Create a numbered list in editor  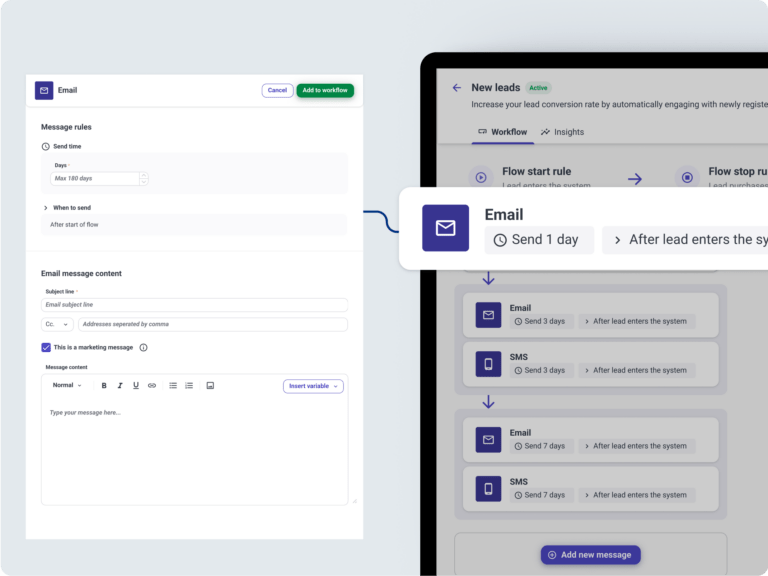189,385
